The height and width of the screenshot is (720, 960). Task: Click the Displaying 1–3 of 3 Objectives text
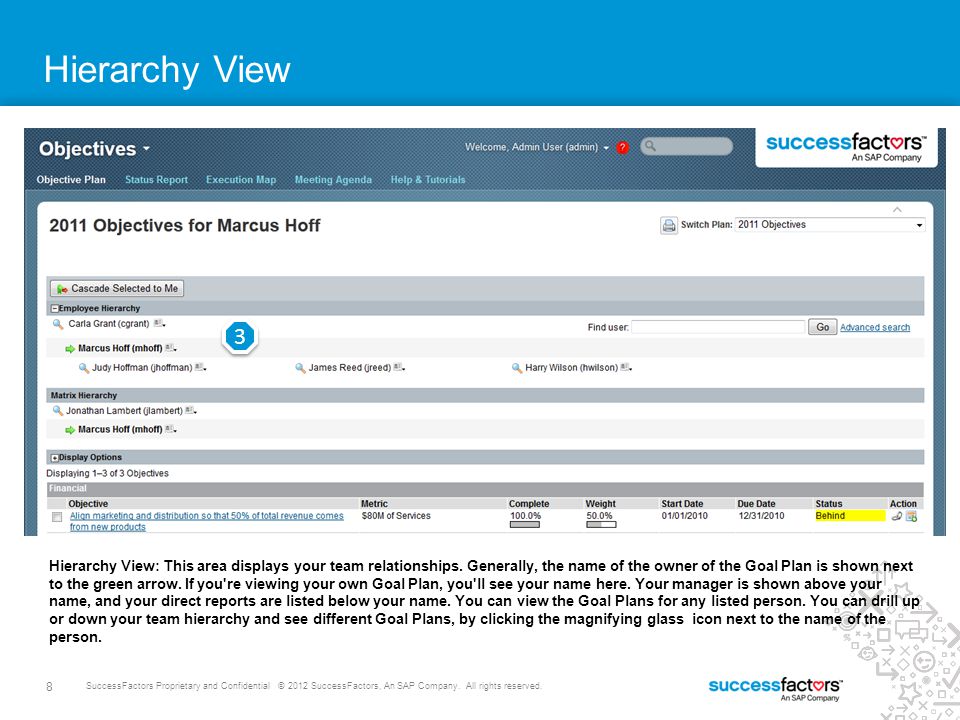pyautogui.click(x=107, y=473)
